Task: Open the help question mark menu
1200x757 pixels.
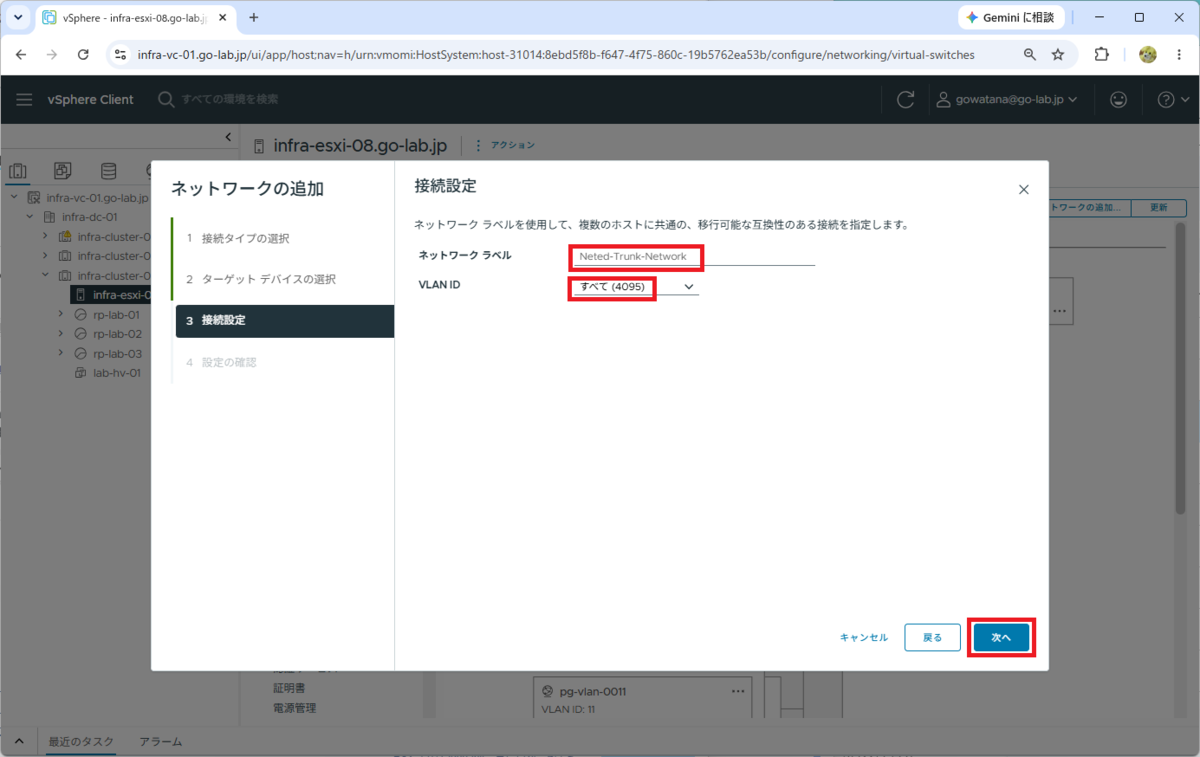Action: click(x=1173, y=100)
